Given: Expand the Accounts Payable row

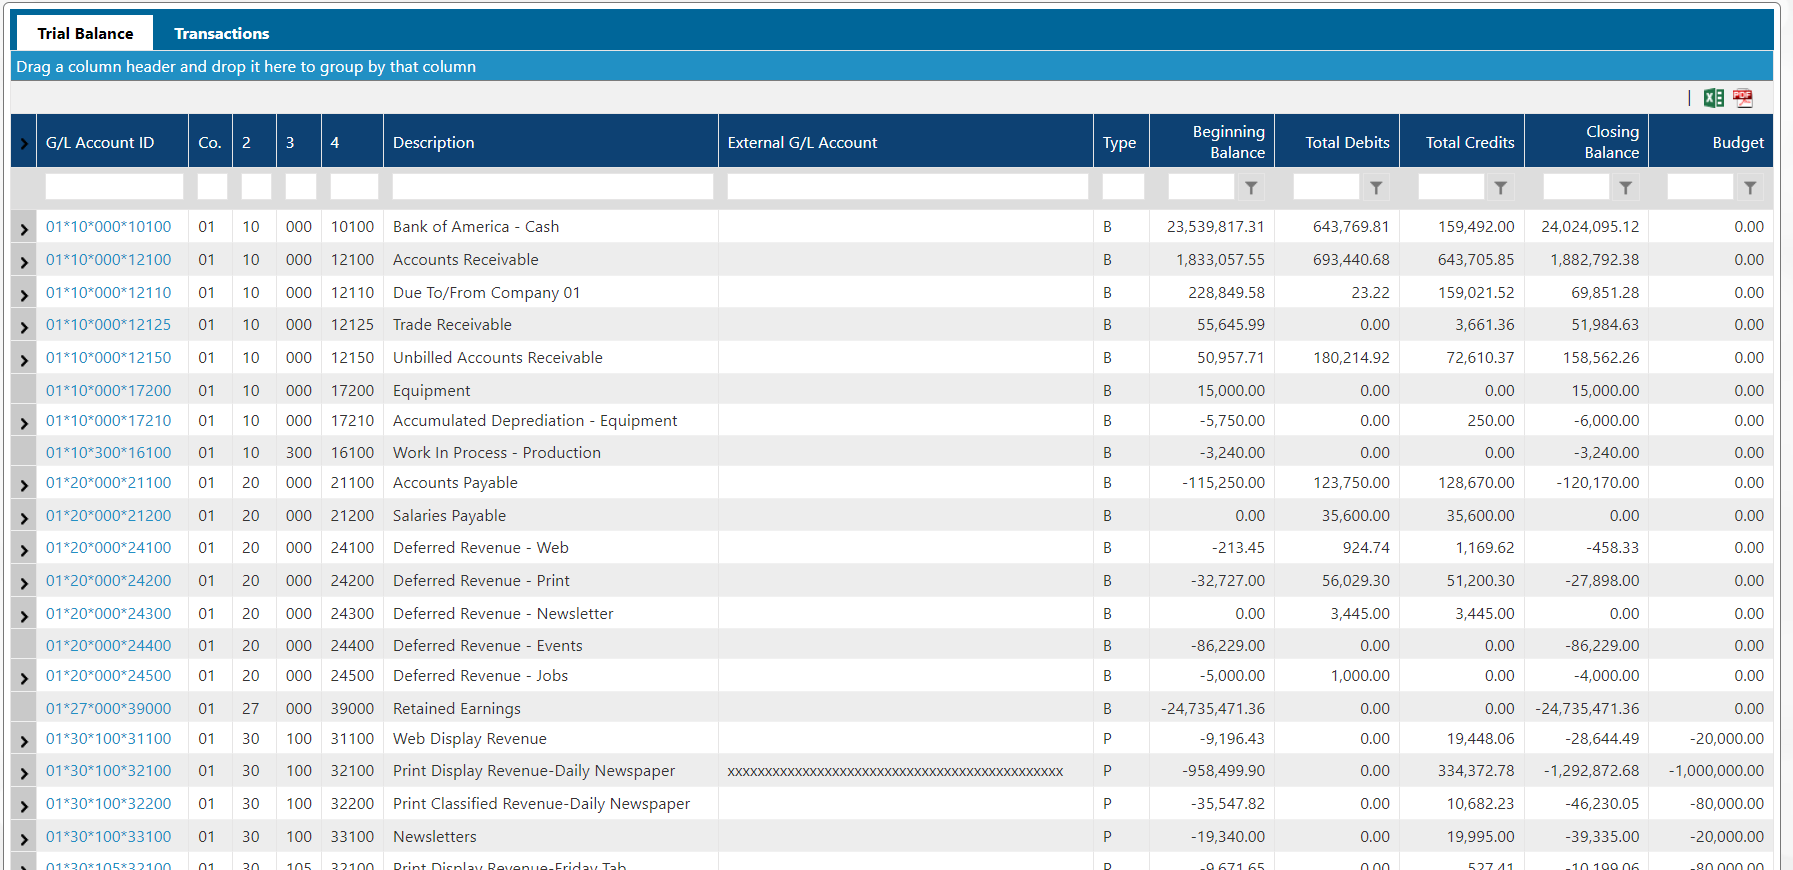Looking at the screenshot, I should [24, 485].
